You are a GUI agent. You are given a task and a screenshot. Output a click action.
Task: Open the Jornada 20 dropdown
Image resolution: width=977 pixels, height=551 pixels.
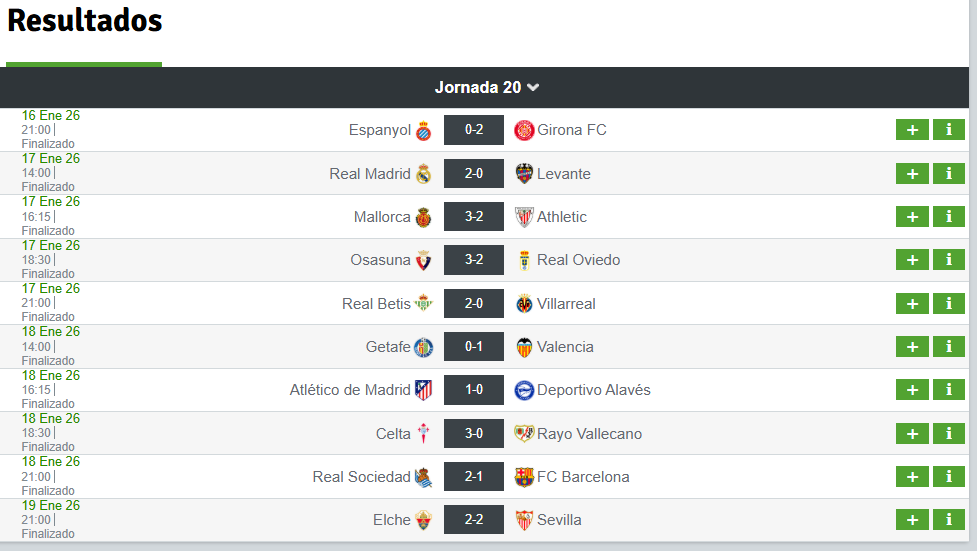(487, 88)
